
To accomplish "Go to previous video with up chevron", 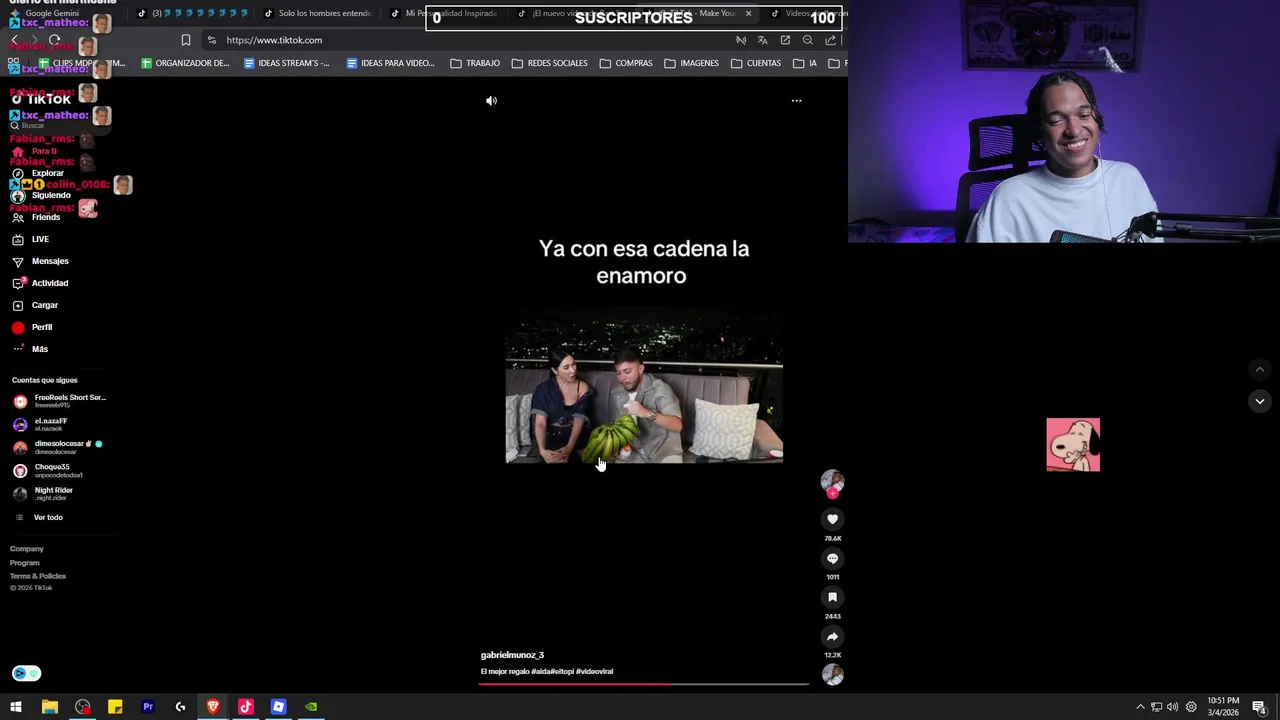I will coord(1260,370).
